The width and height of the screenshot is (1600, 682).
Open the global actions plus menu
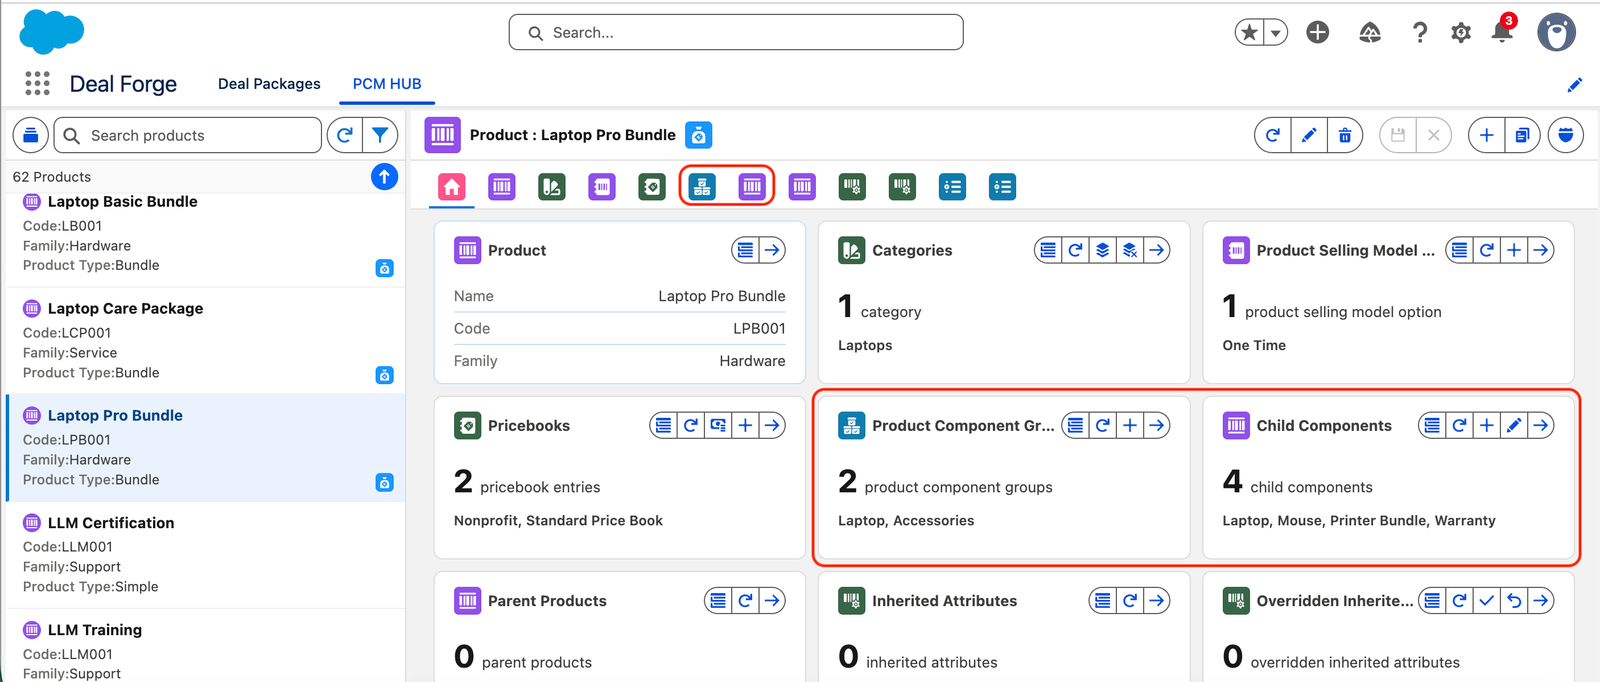[x=1318, y=33]
